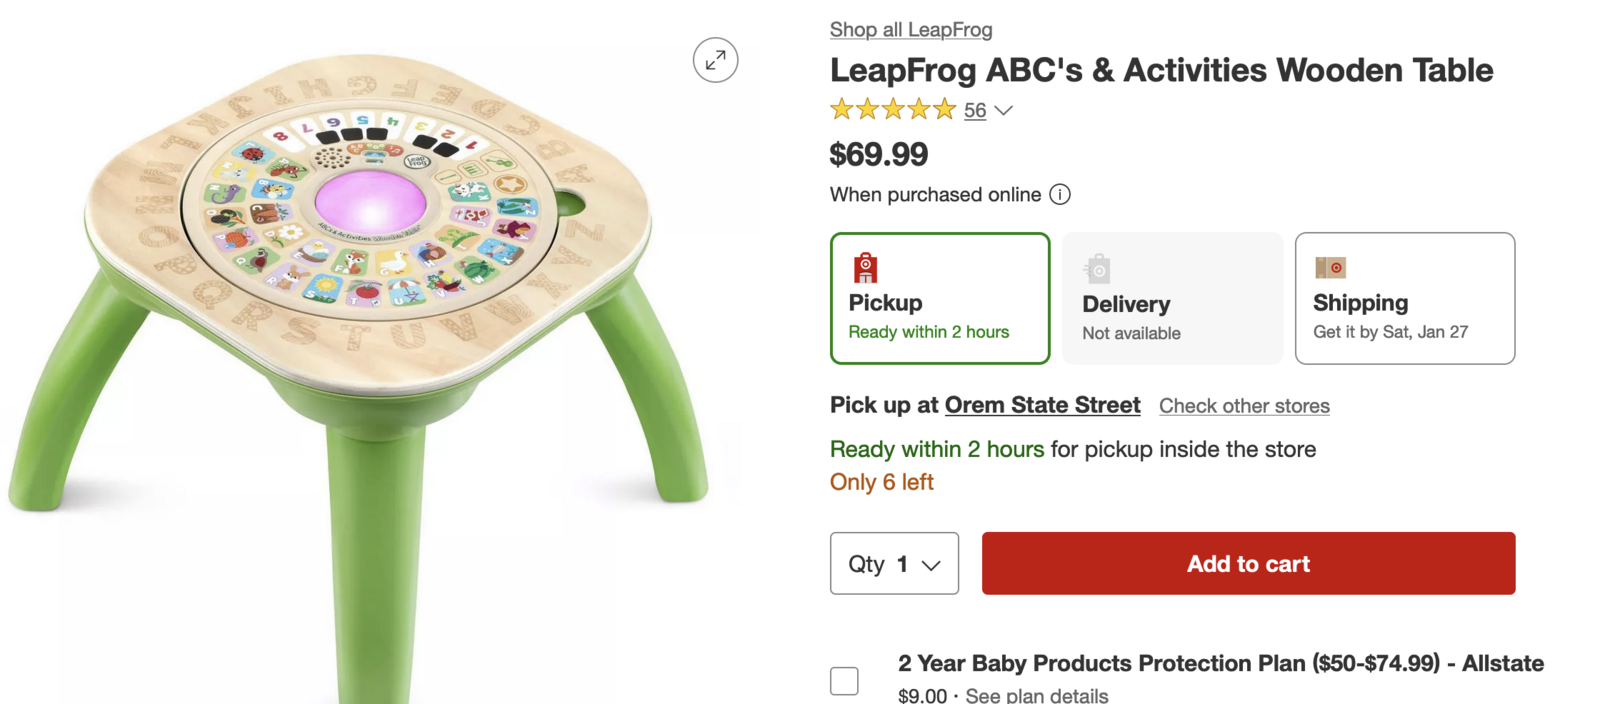The image size is (1600, 704).
Task: Check the 2 Year Protection Plan checkbox
Action: click(844, 680)
